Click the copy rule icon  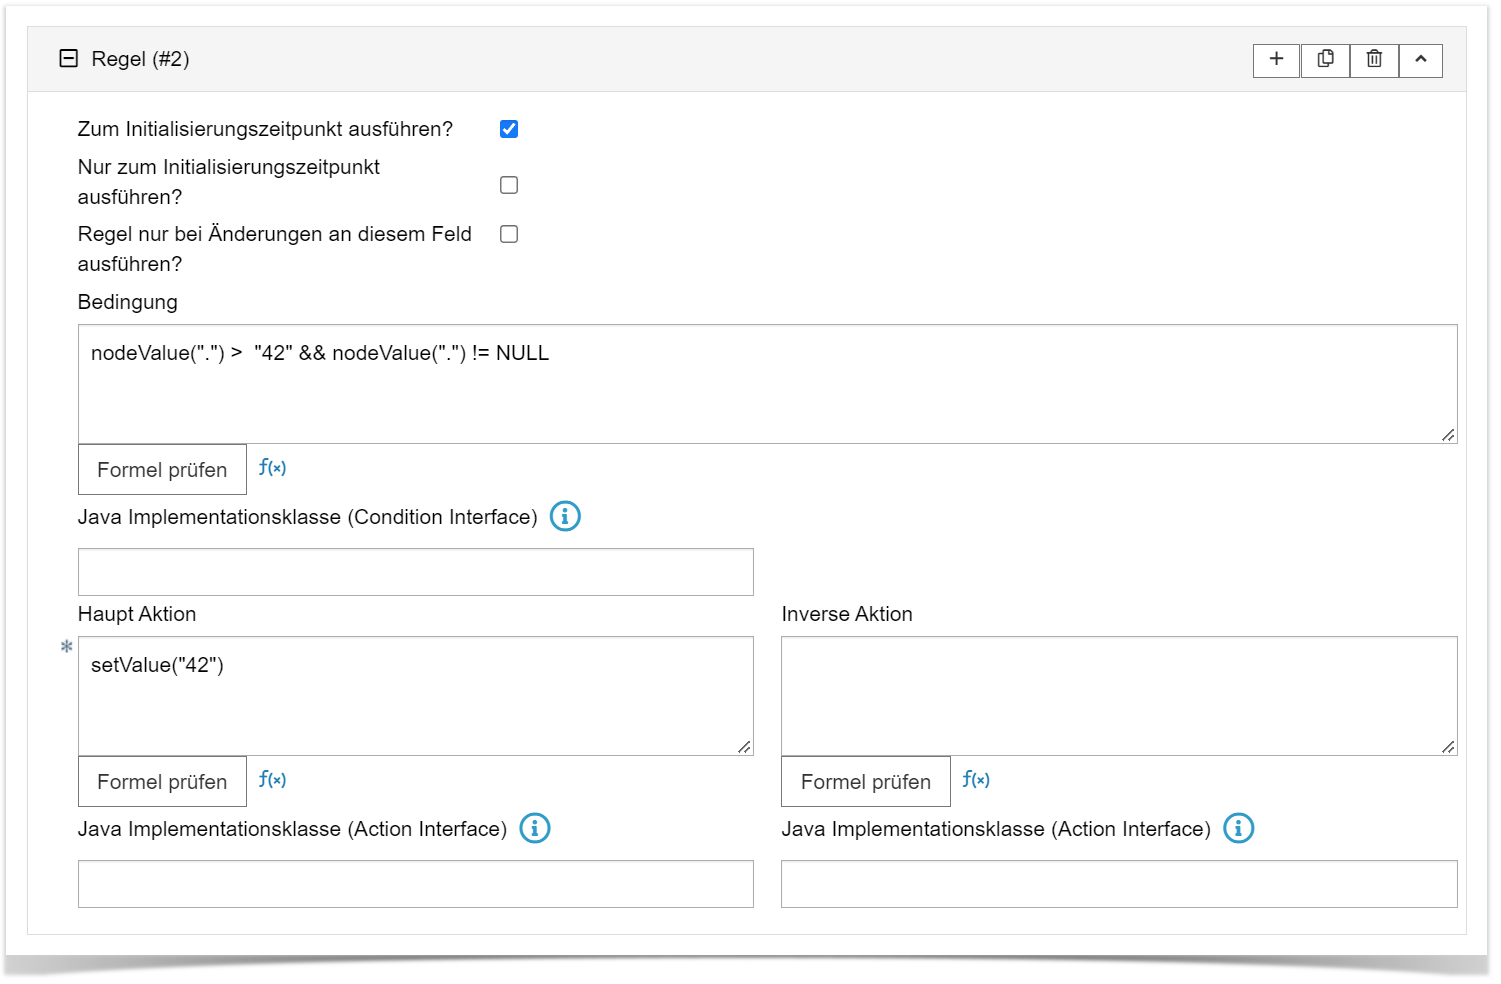point(1325,60)
